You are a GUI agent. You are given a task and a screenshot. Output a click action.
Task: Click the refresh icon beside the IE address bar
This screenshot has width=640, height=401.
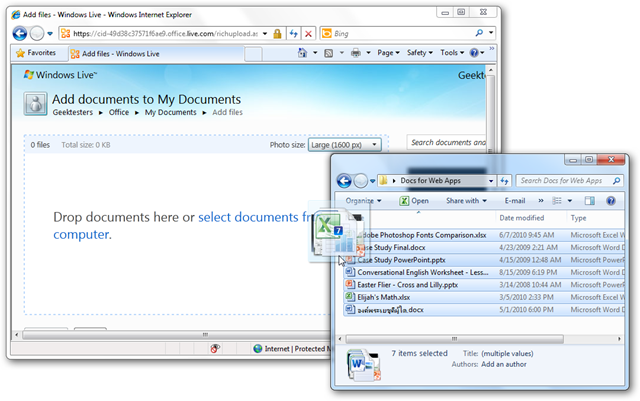(x=293, y=33)
